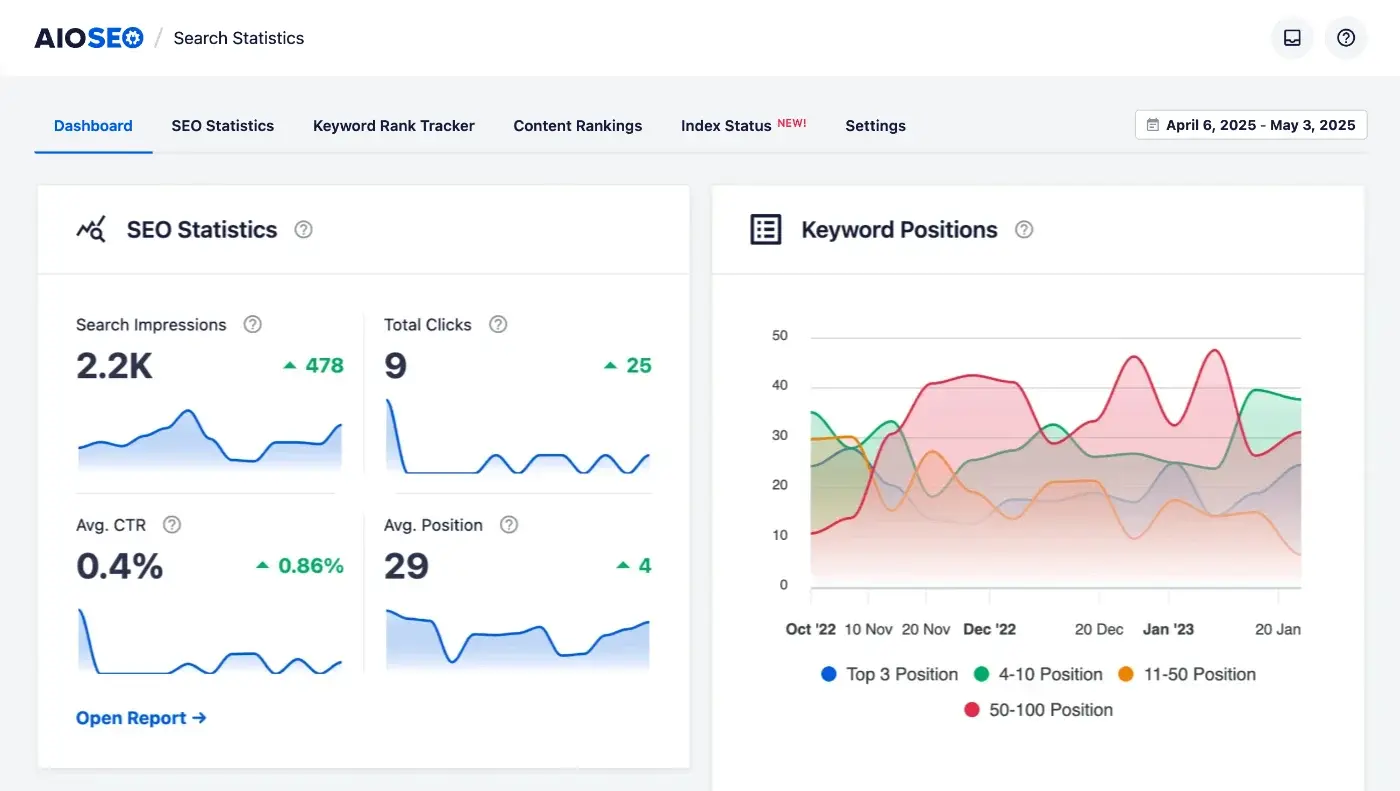Click help icon next to SEO Statistics heading
1400x791 pixels.
point(304,230)
